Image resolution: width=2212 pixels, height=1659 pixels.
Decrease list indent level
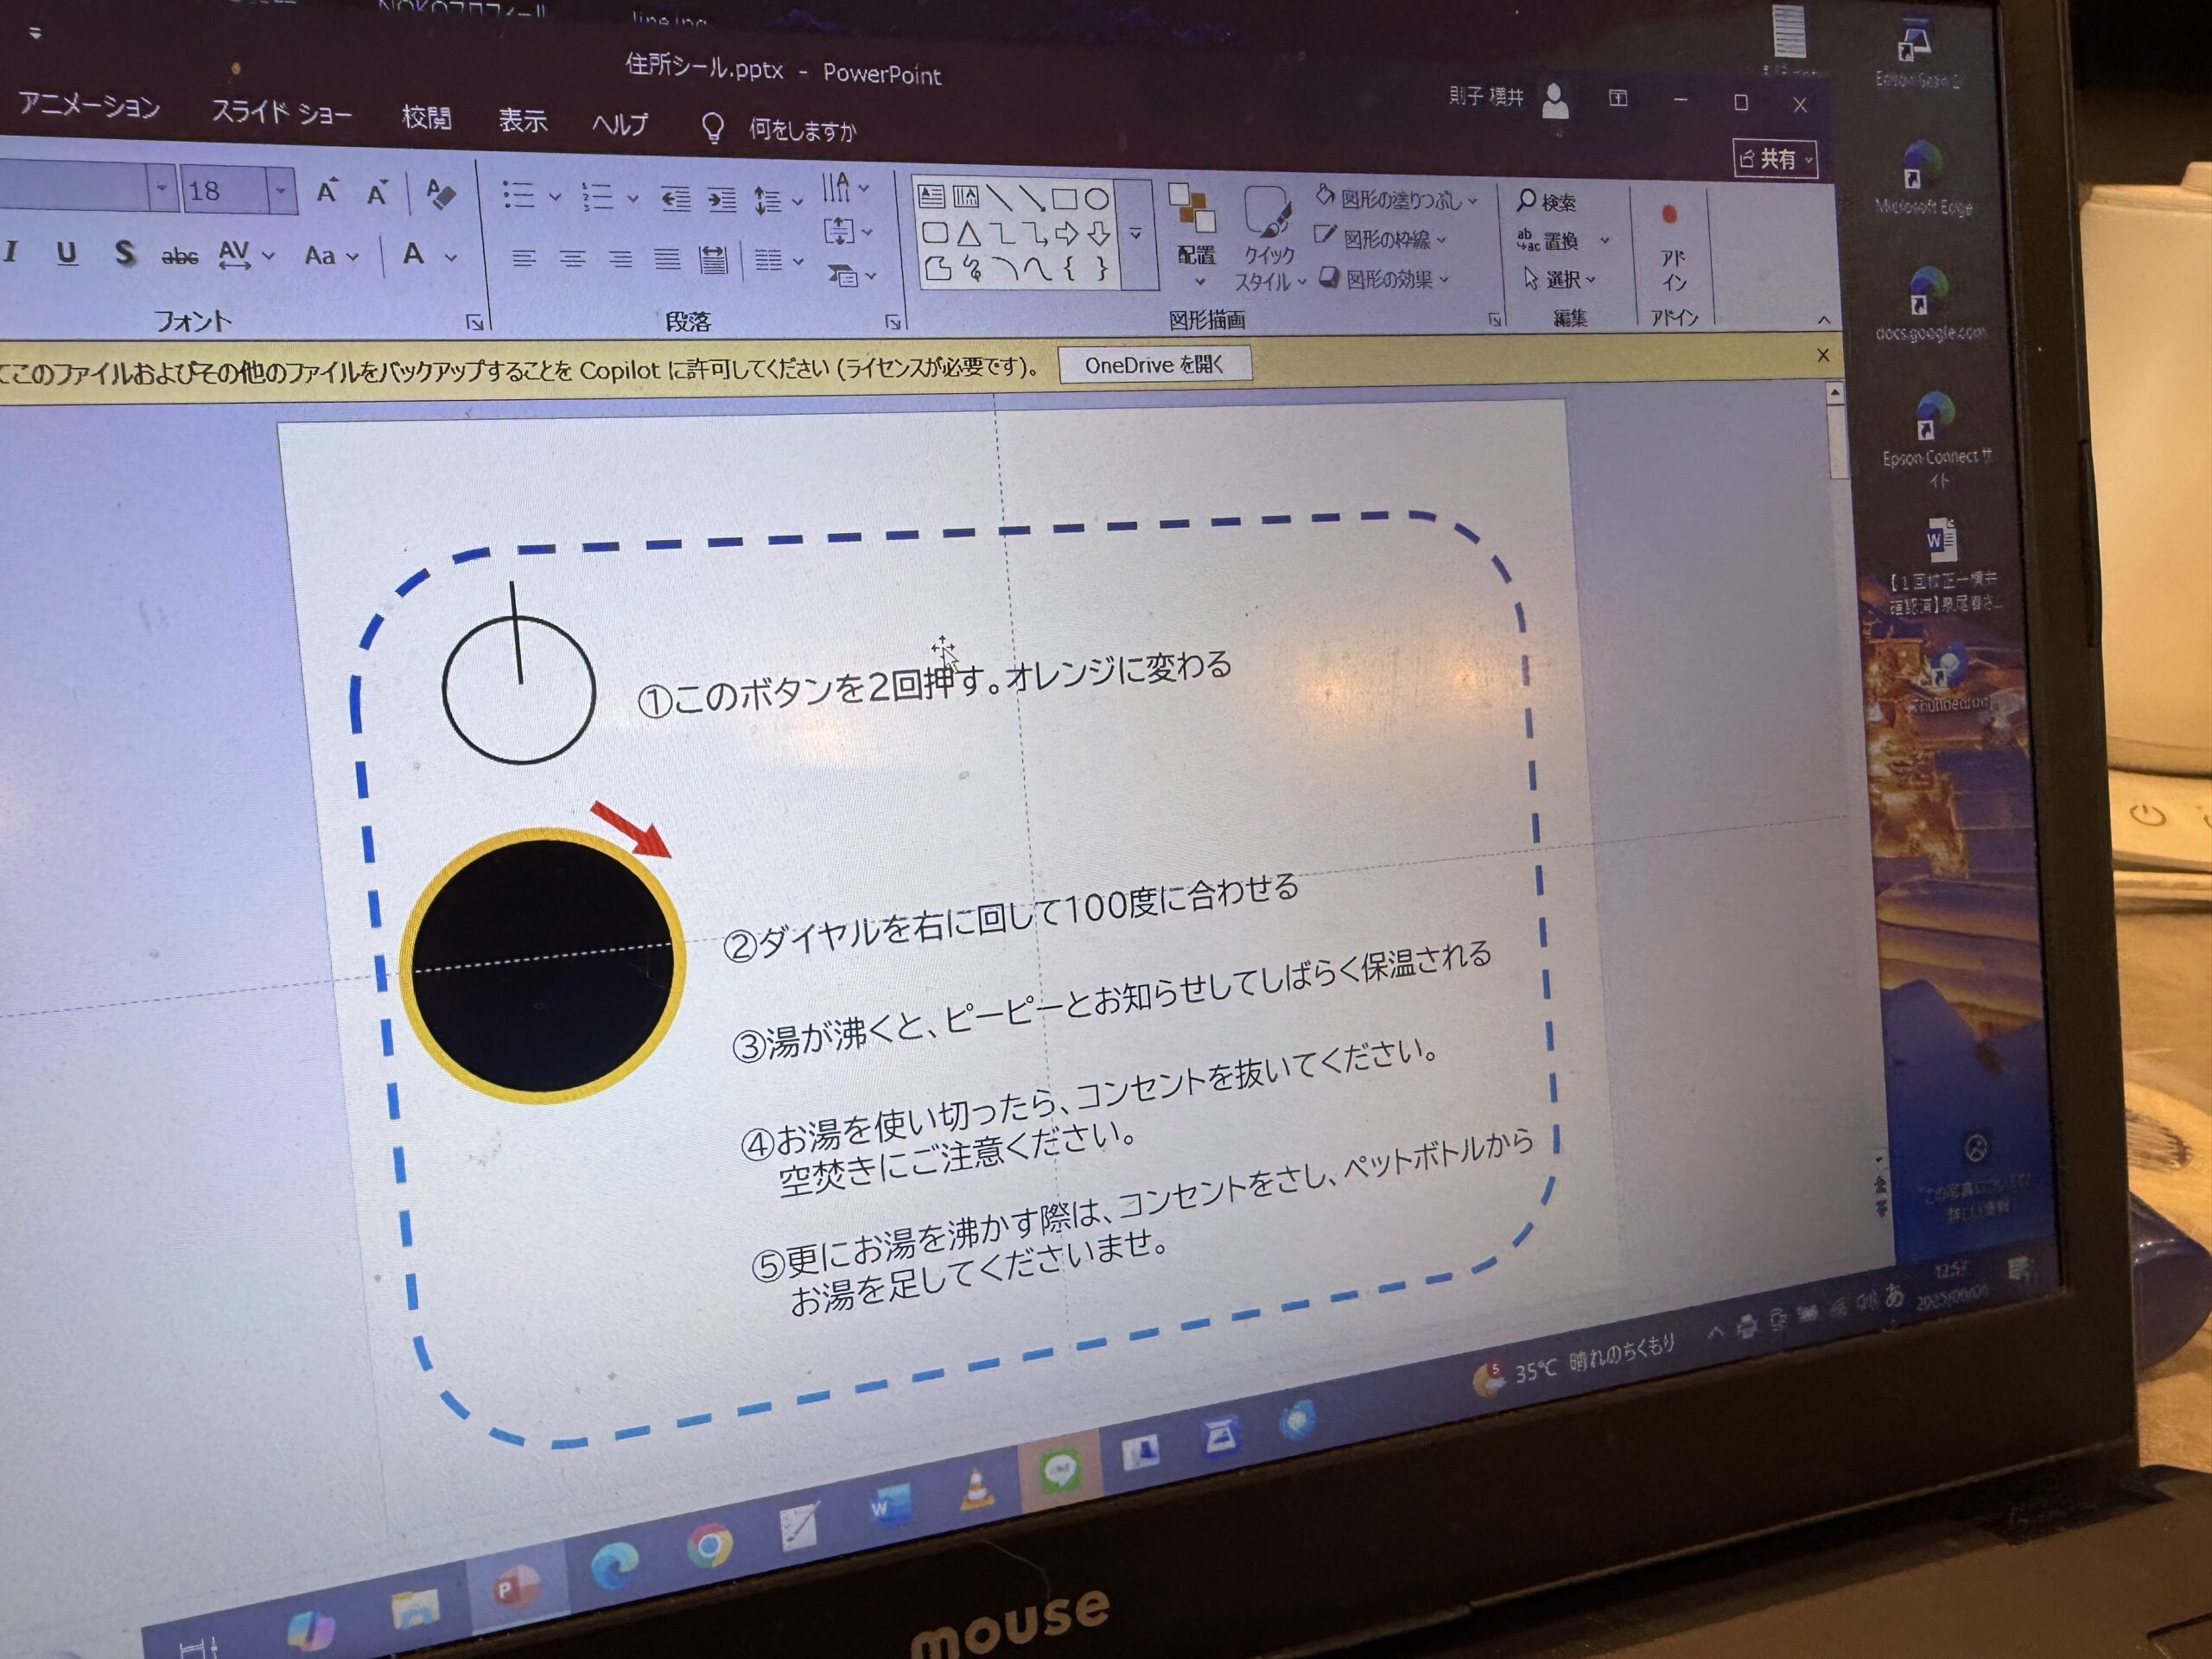pyautogui.click(x=675, y=198)
